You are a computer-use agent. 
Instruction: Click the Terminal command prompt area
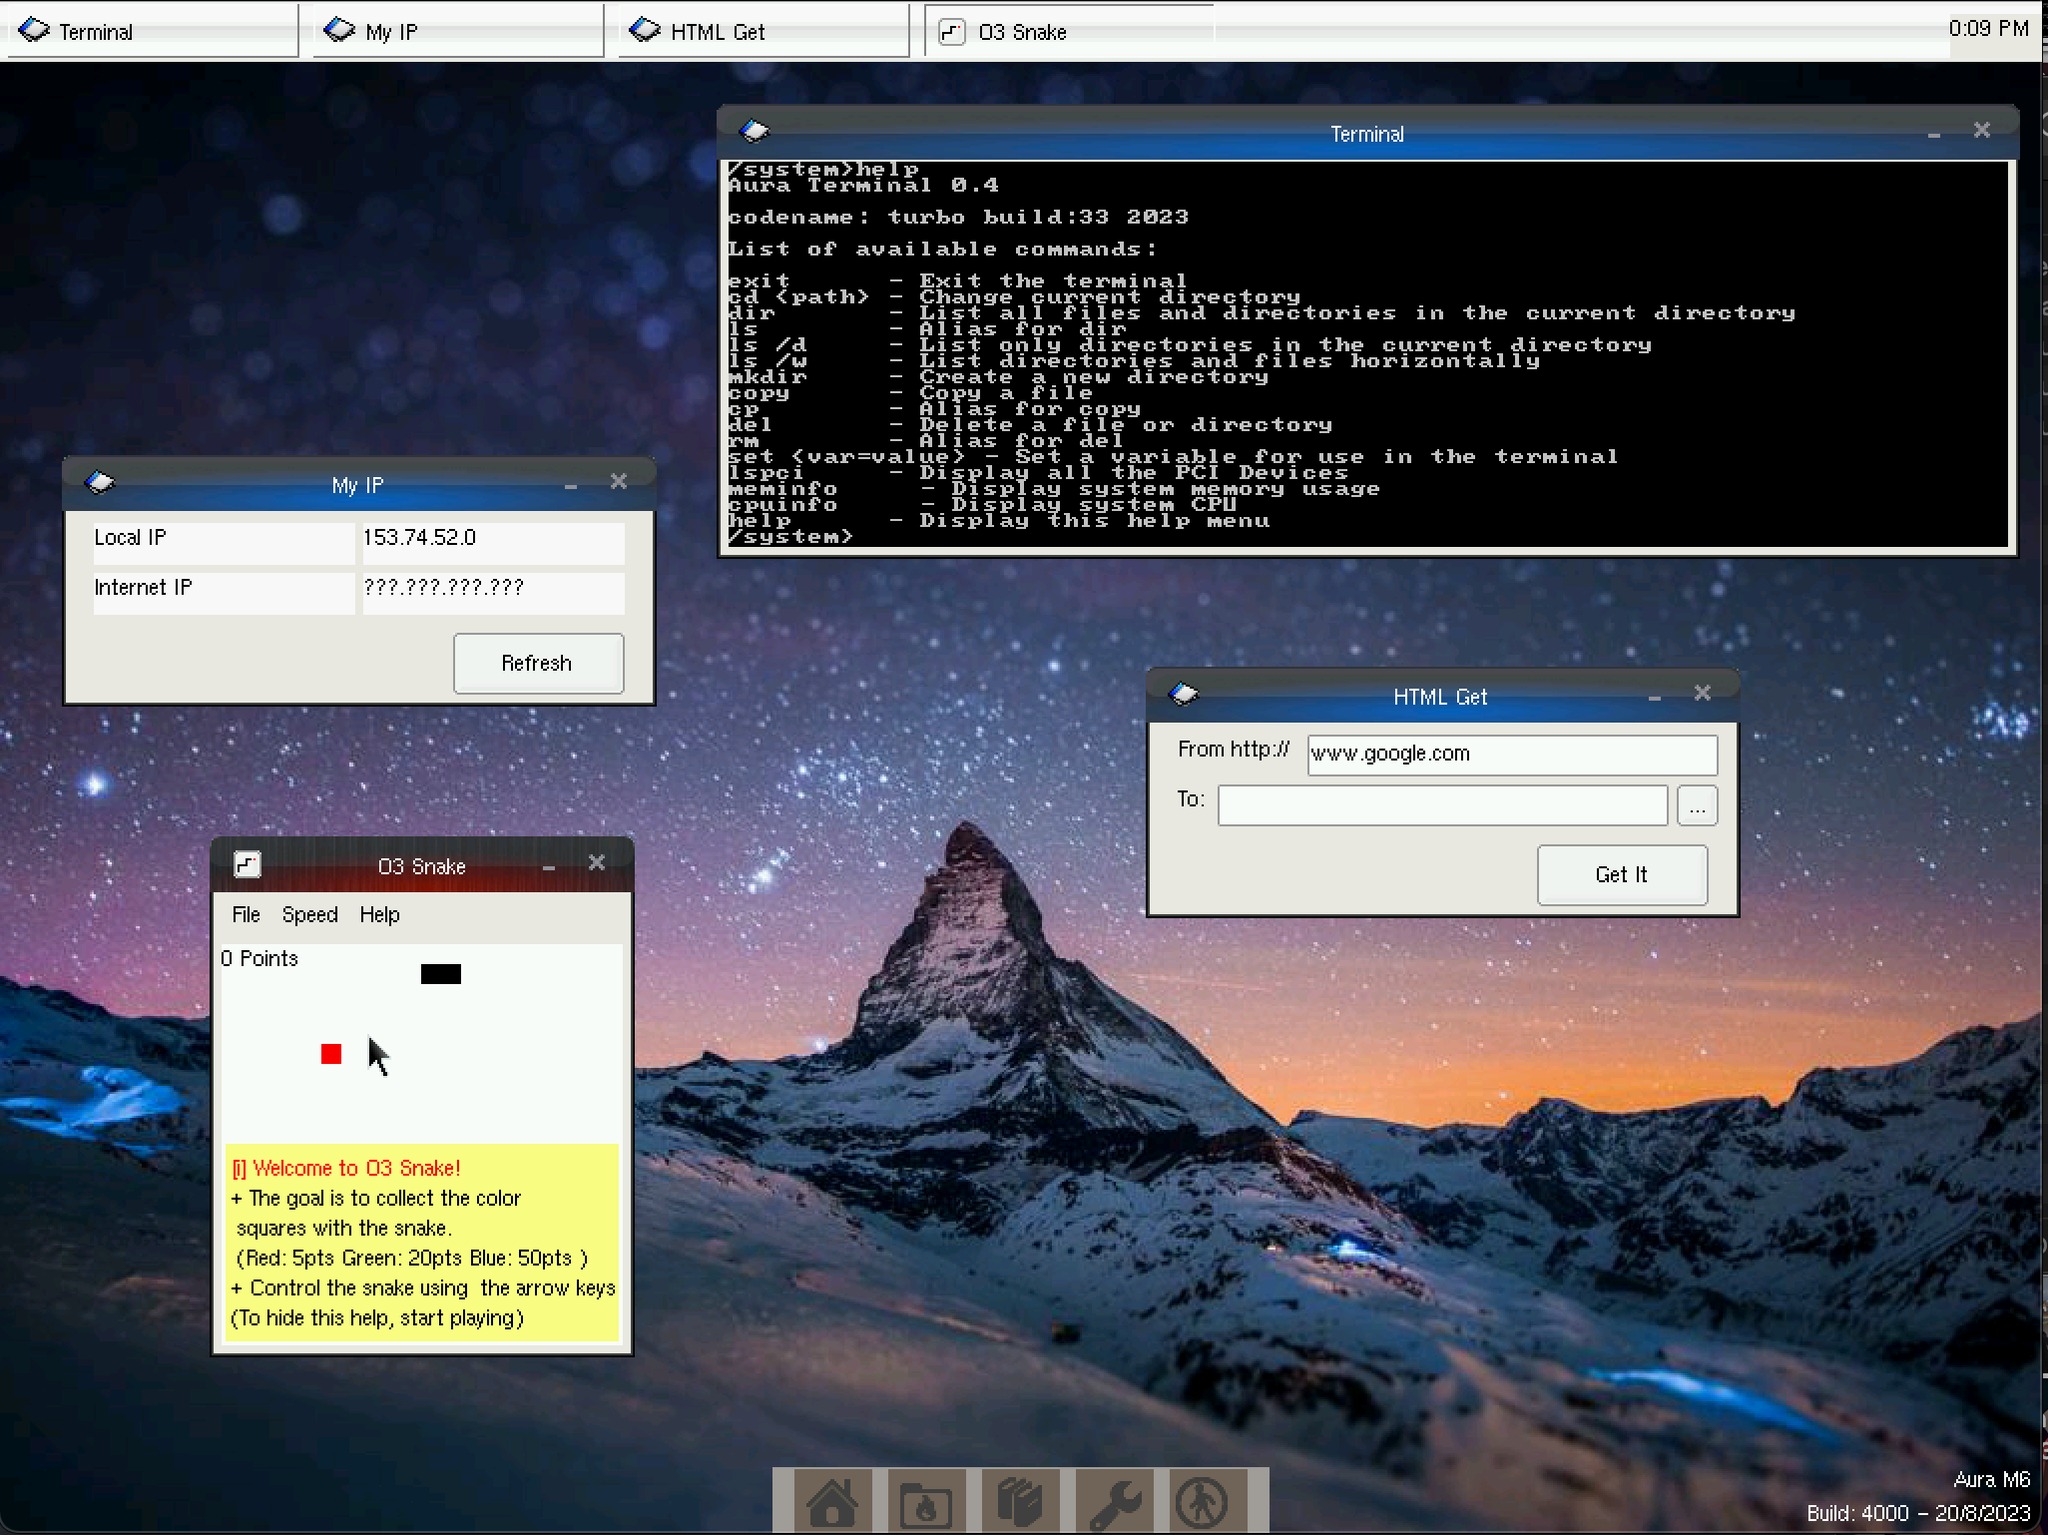tap(900, 536)
